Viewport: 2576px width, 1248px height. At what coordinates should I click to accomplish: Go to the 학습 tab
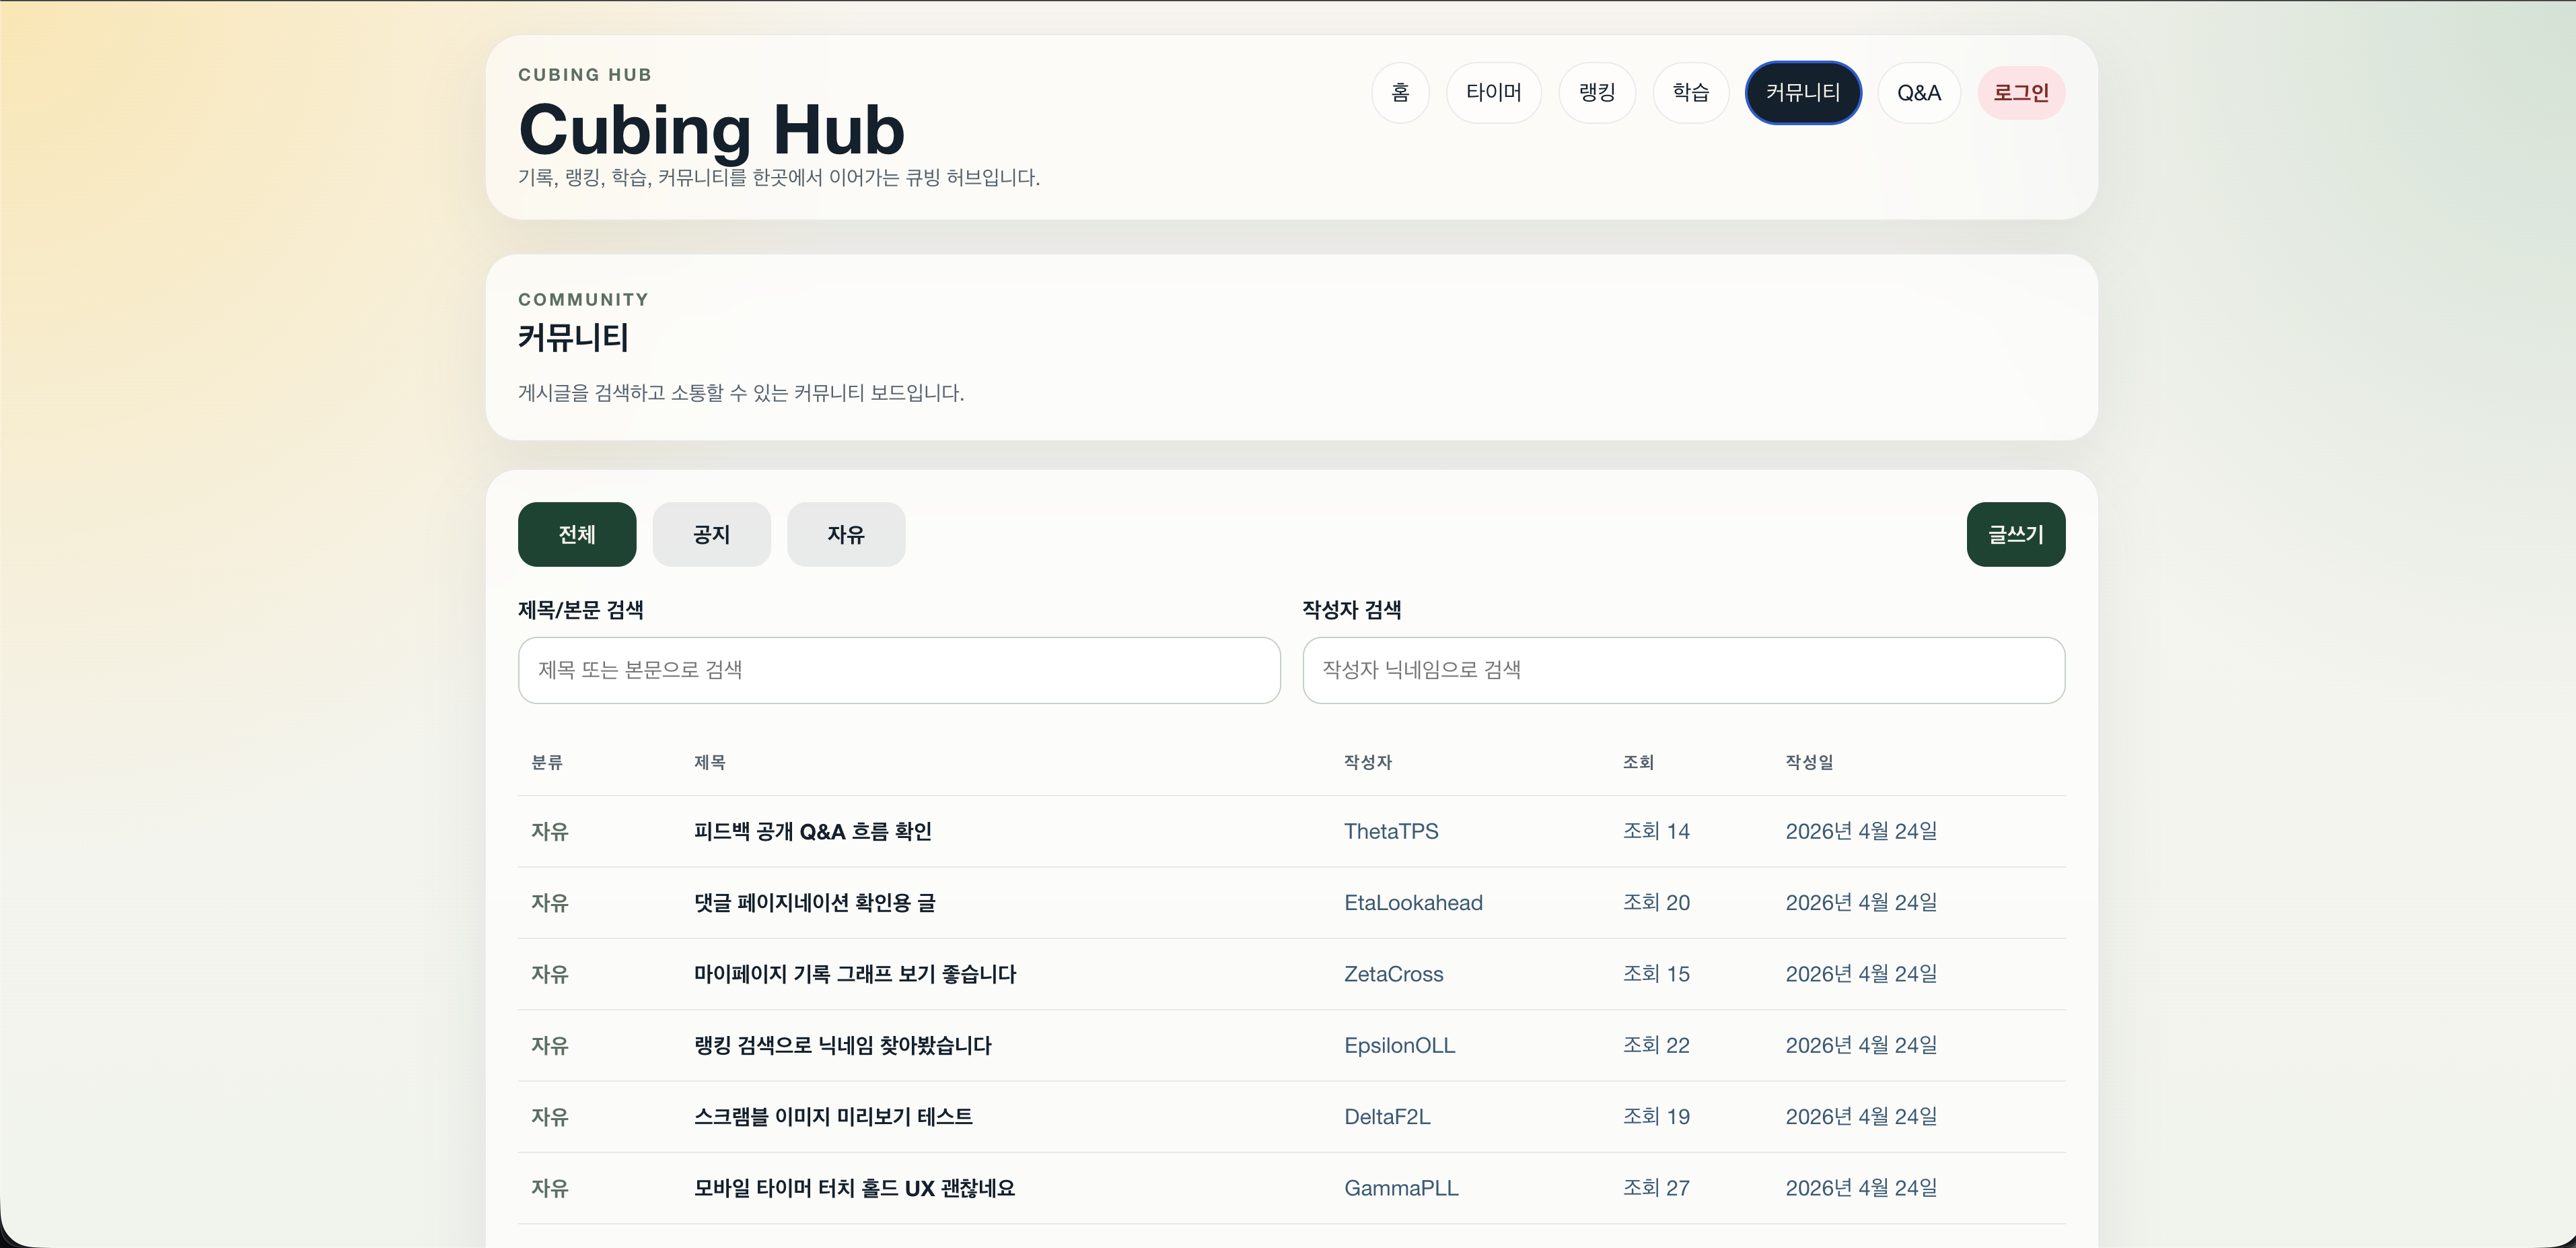[1690, 92]
